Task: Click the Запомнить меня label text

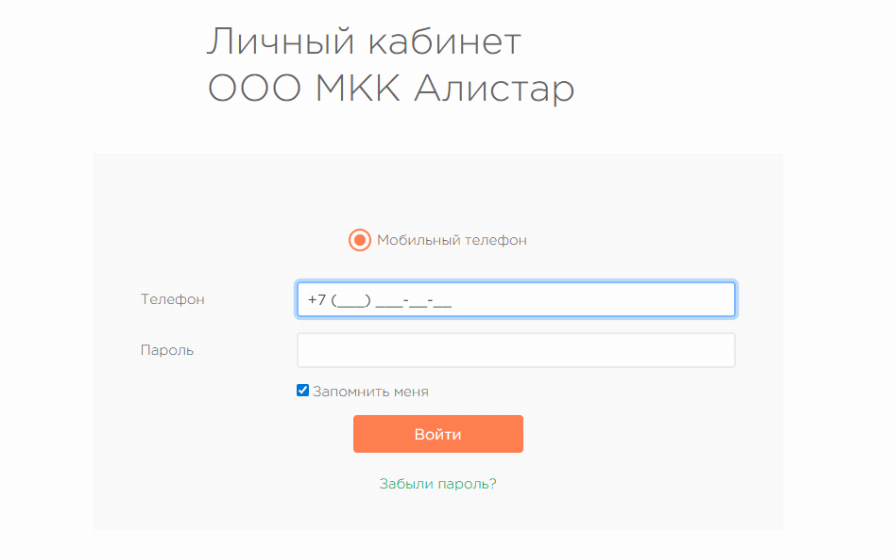Action: tap(370, 392)
